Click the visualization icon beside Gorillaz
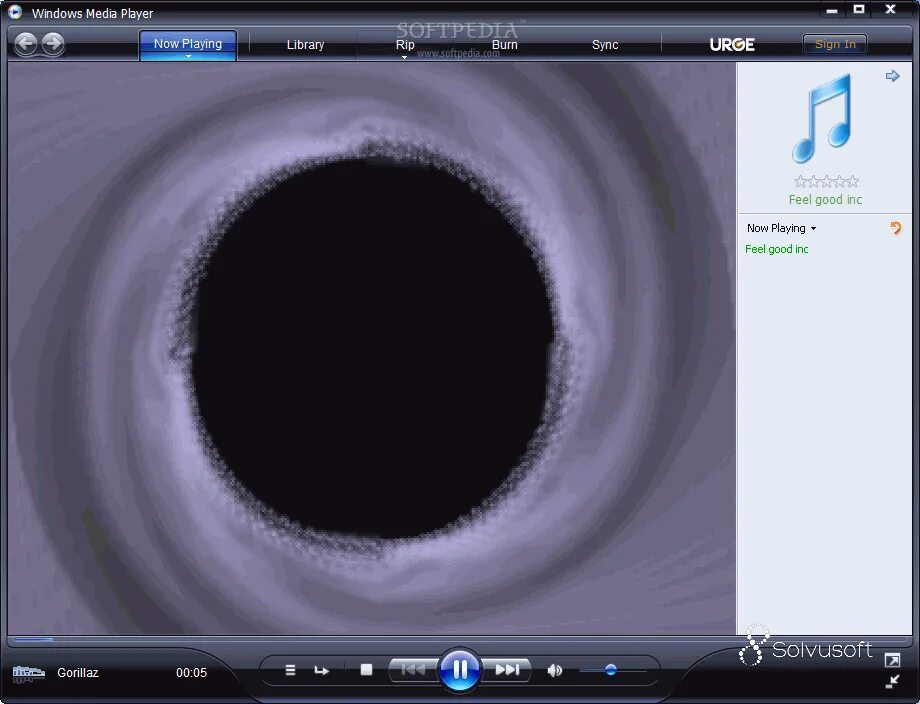The image size is (920, 704). [x=29, y=673]
